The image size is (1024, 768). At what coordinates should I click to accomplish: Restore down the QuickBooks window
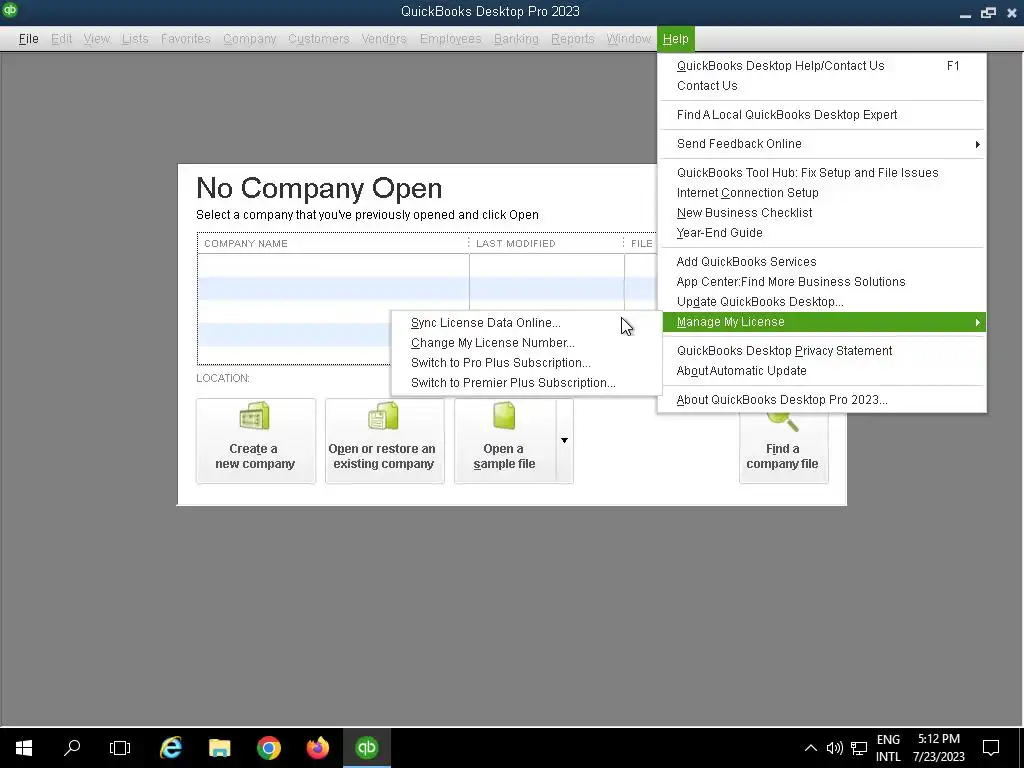pos(988,12)
